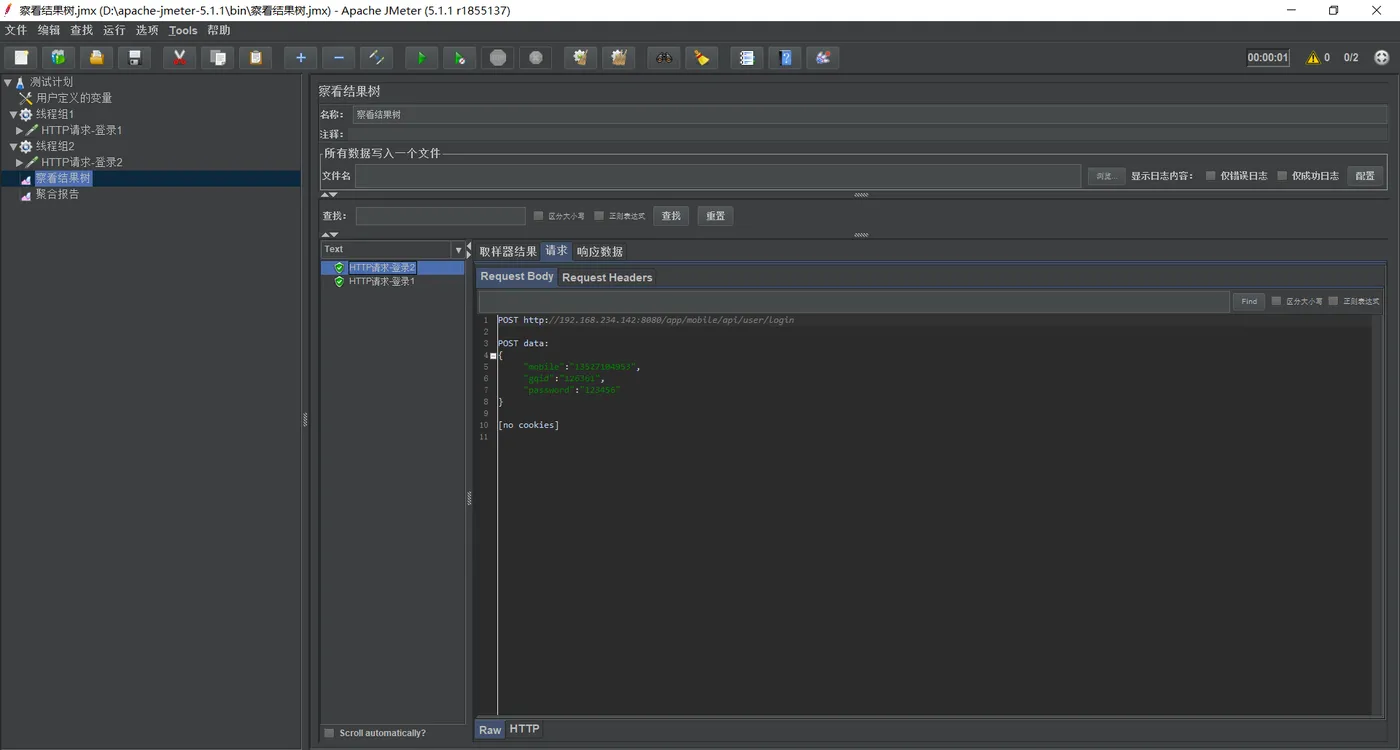Click the 配置 button
This screenshot has height=750, width=1400.
coord(1365,176)
